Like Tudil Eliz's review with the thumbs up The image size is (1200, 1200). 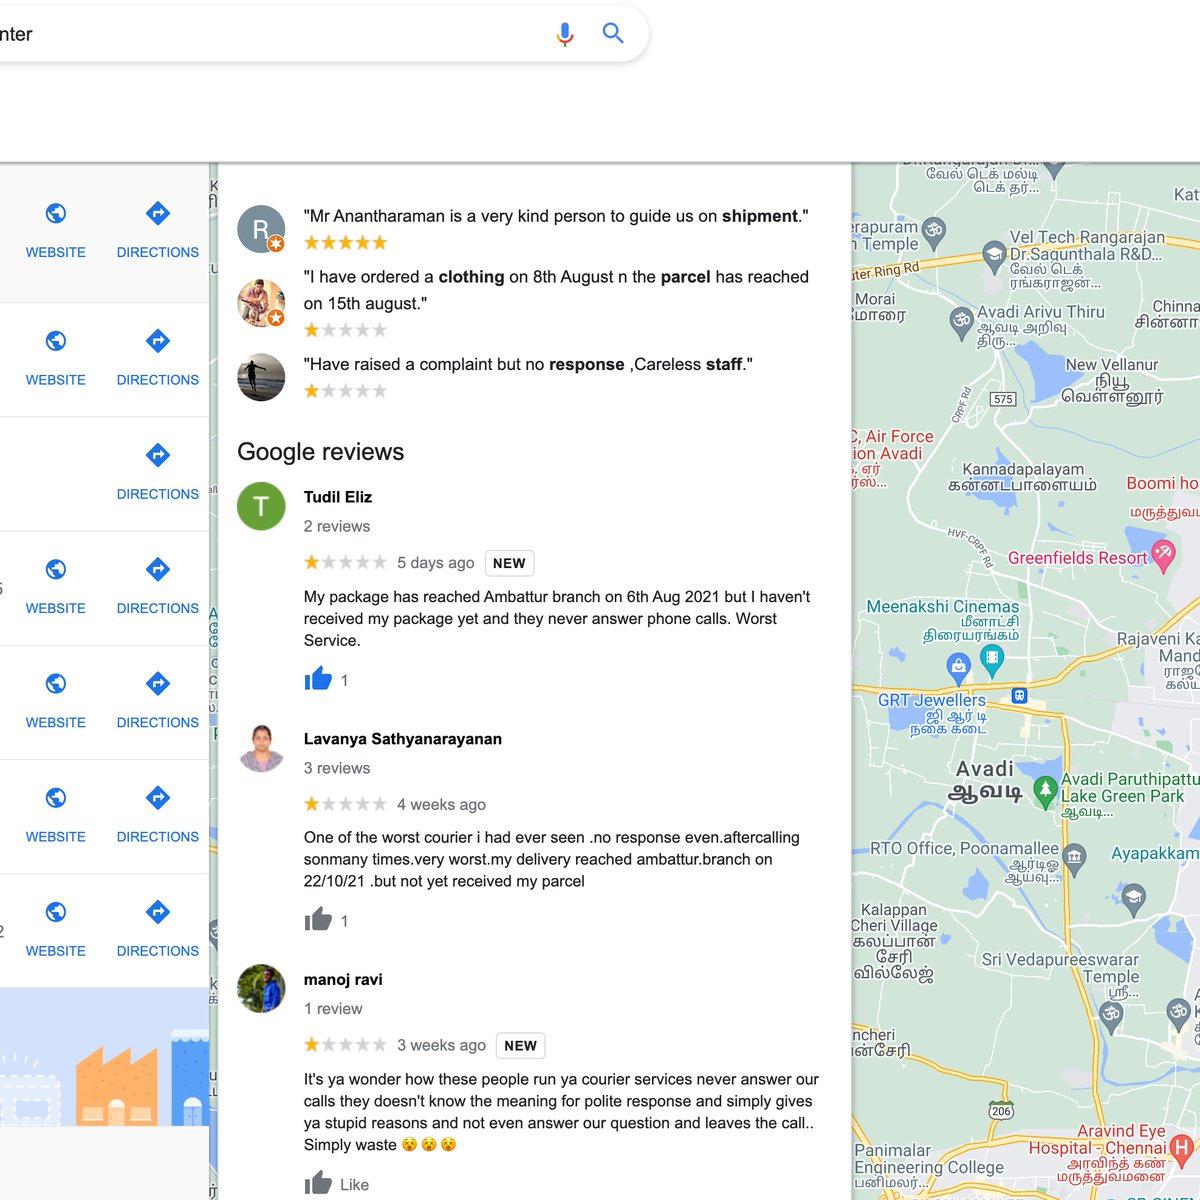[x=318, y=679]
